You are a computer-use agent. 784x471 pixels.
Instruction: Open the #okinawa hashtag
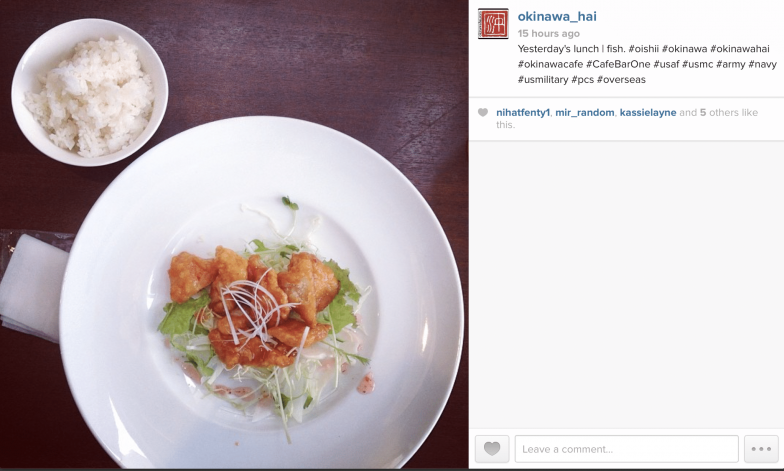pyautogui.click(x=684, y=49)
